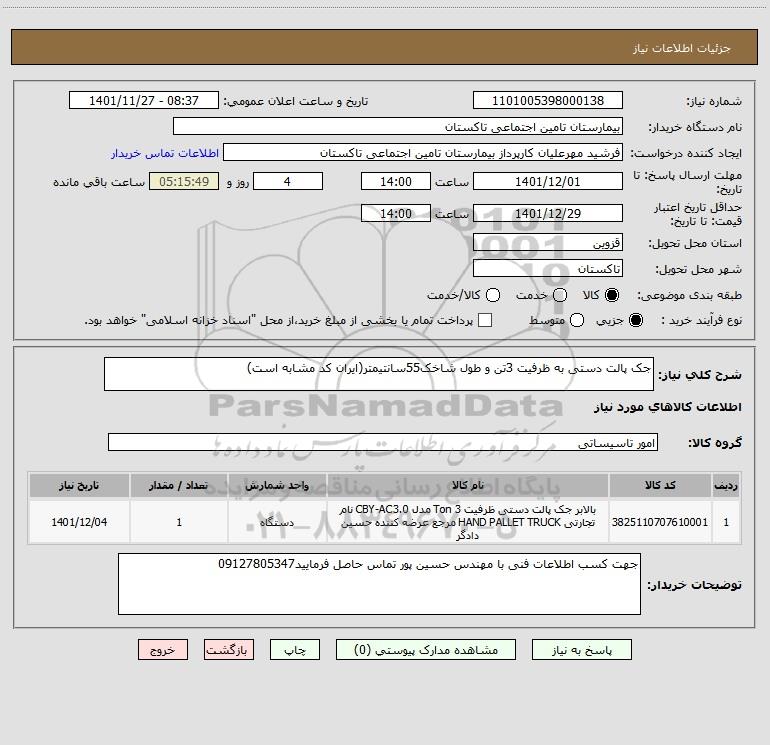The width and height of the screenshot is (770, 745).
Task: Click the response deadline date 1401/12/01
Action: [x=548, y=181]
